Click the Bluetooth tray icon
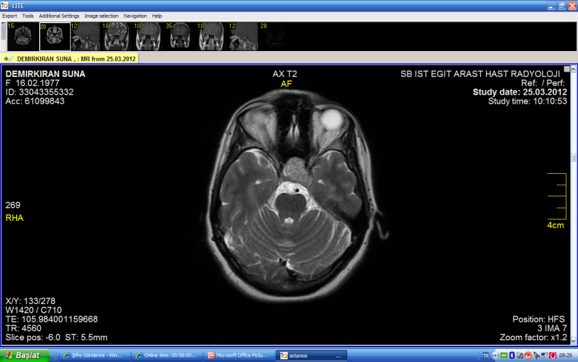Screen dimensions: 578x362 (x=512, y=355)
